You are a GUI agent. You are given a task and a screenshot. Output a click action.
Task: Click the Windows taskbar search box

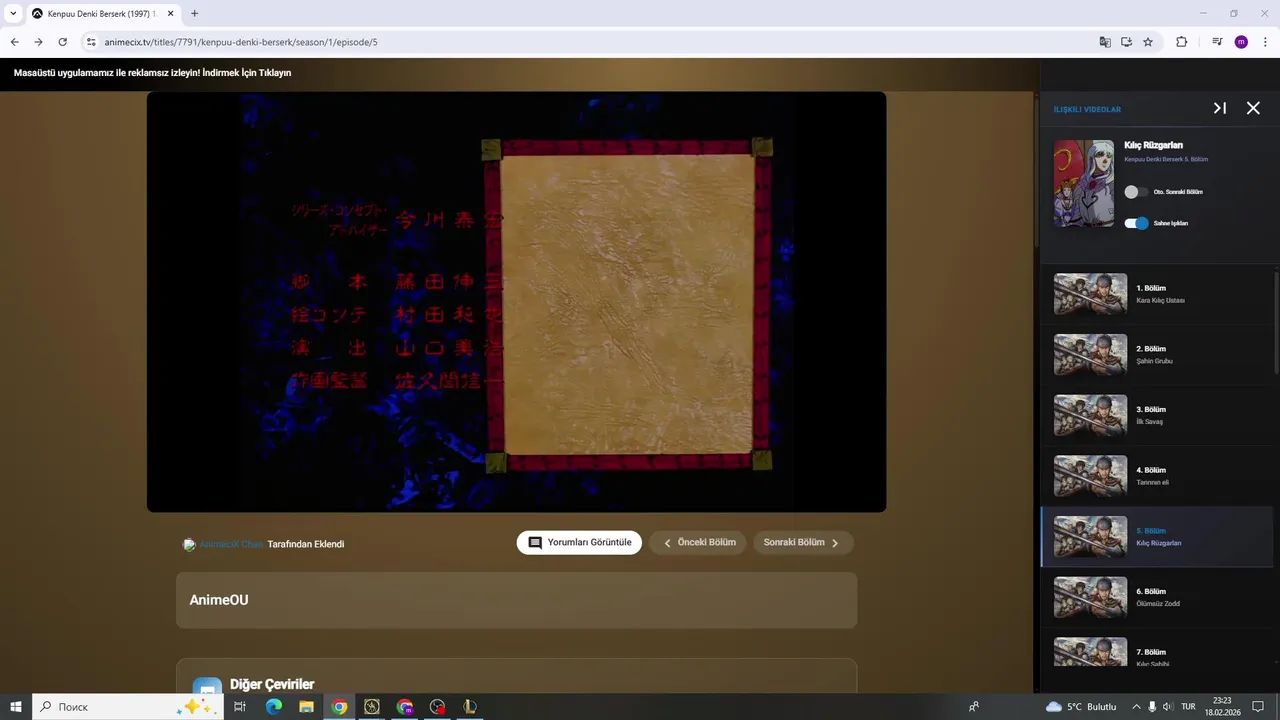tap(127, 706)
